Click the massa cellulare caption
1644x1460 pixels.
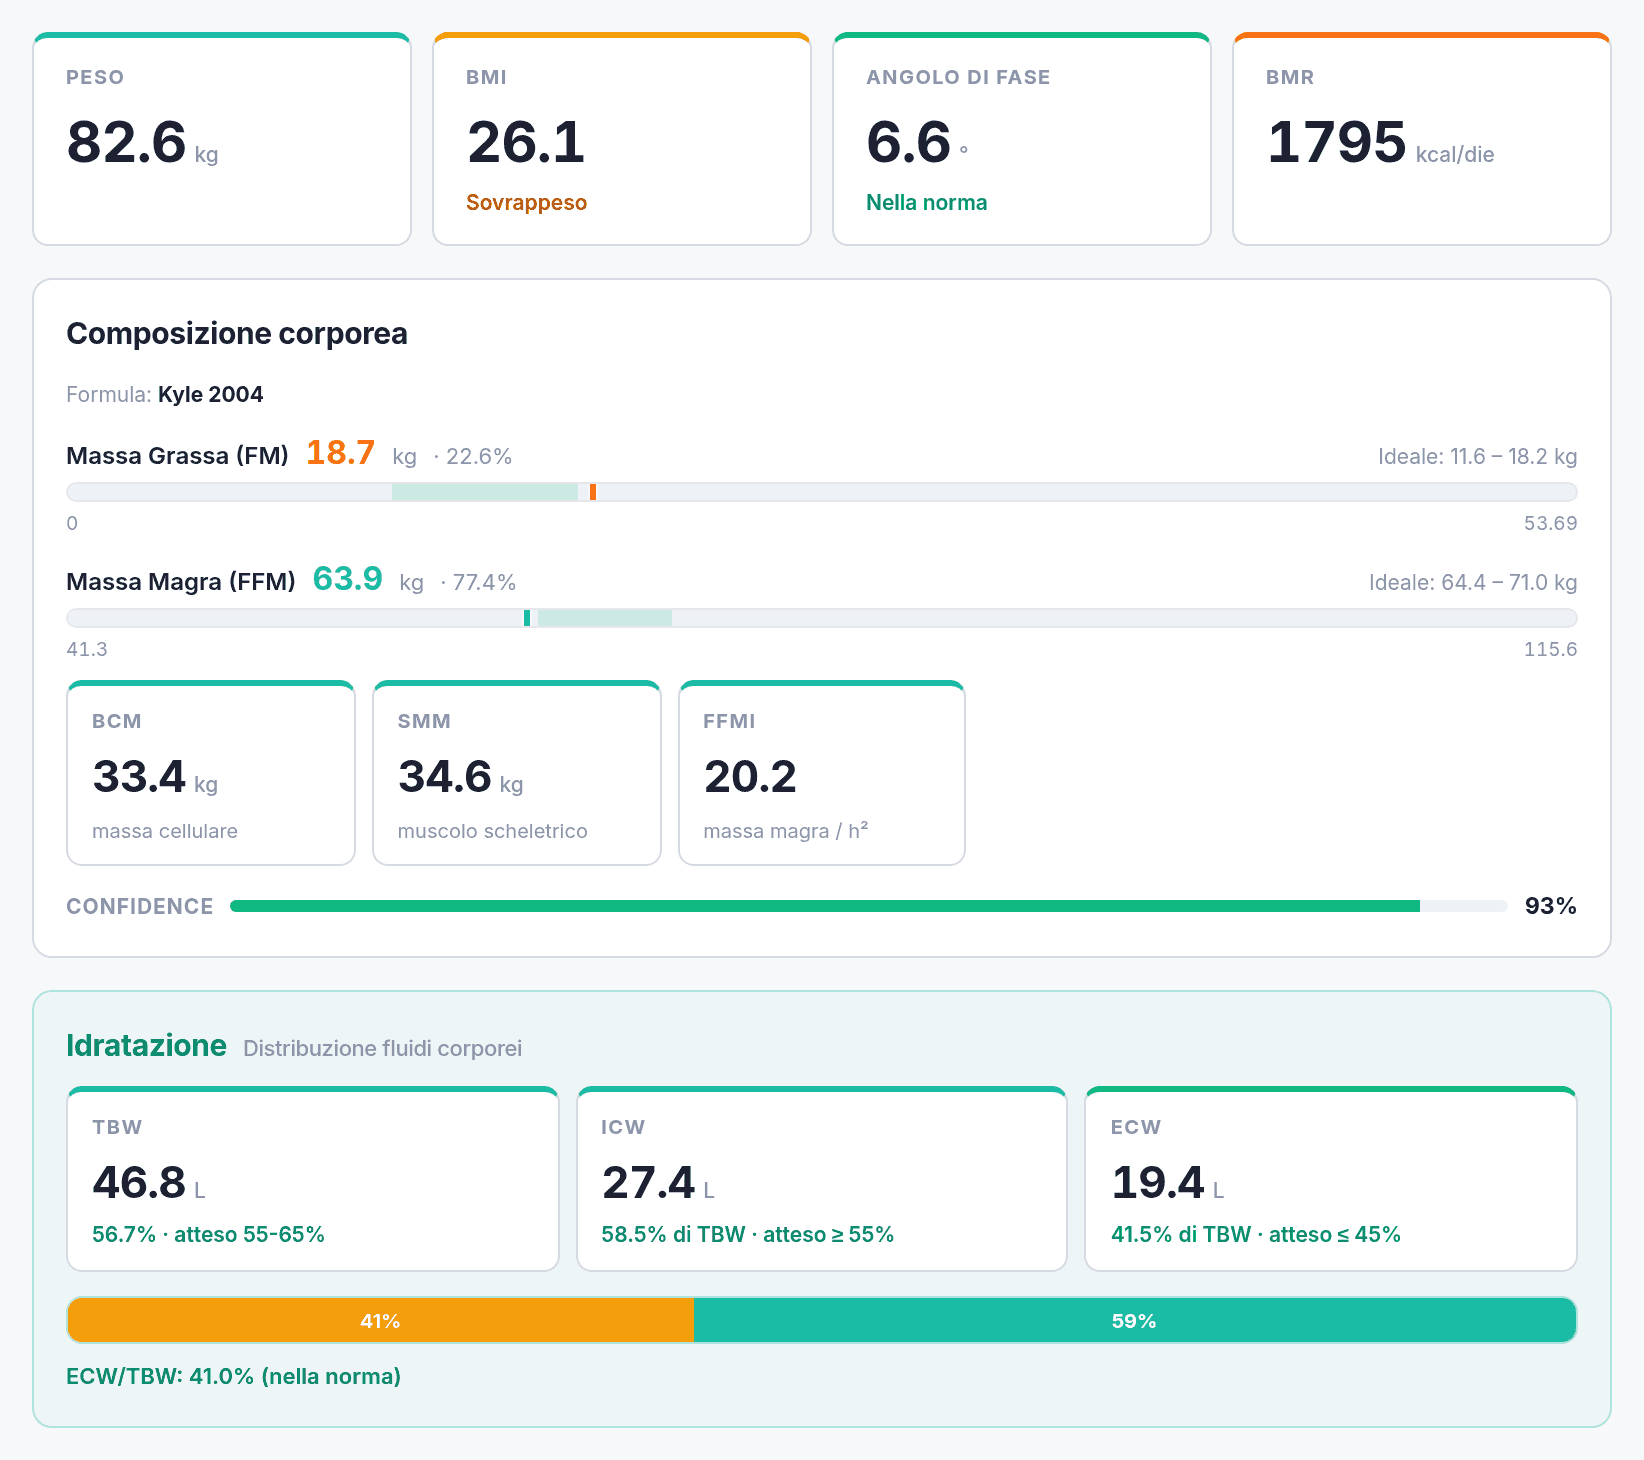pos(165,831)
